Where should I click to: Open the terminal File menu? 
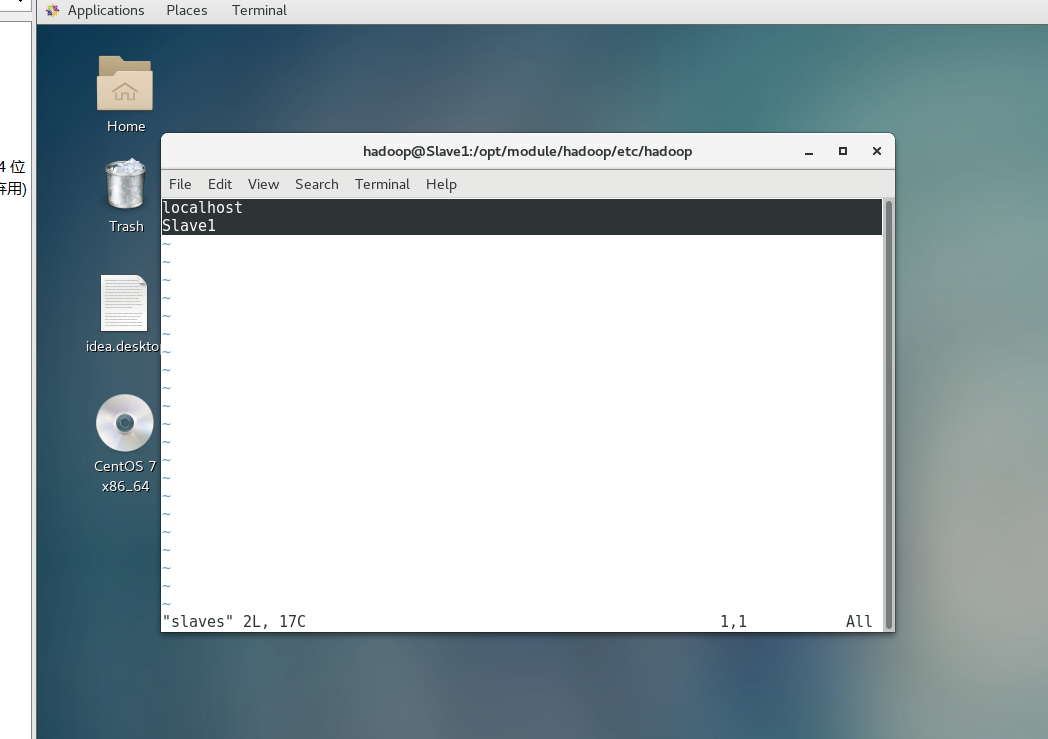click(x=180, y=184)
